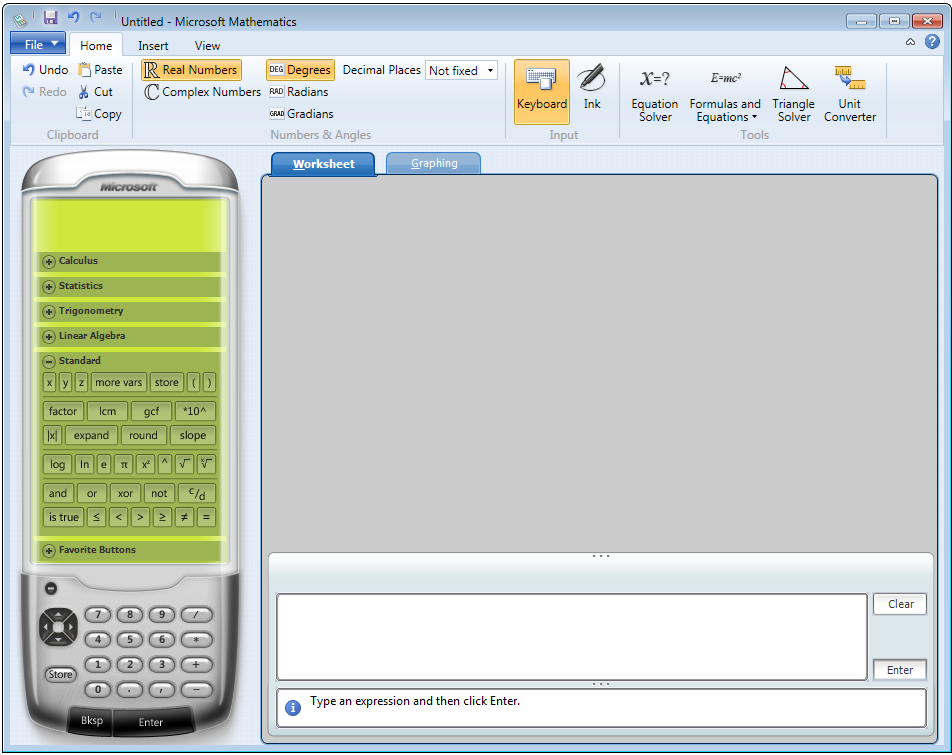Click the slope function key
Viewport: 952px width, 755px height.
point(192,435)
